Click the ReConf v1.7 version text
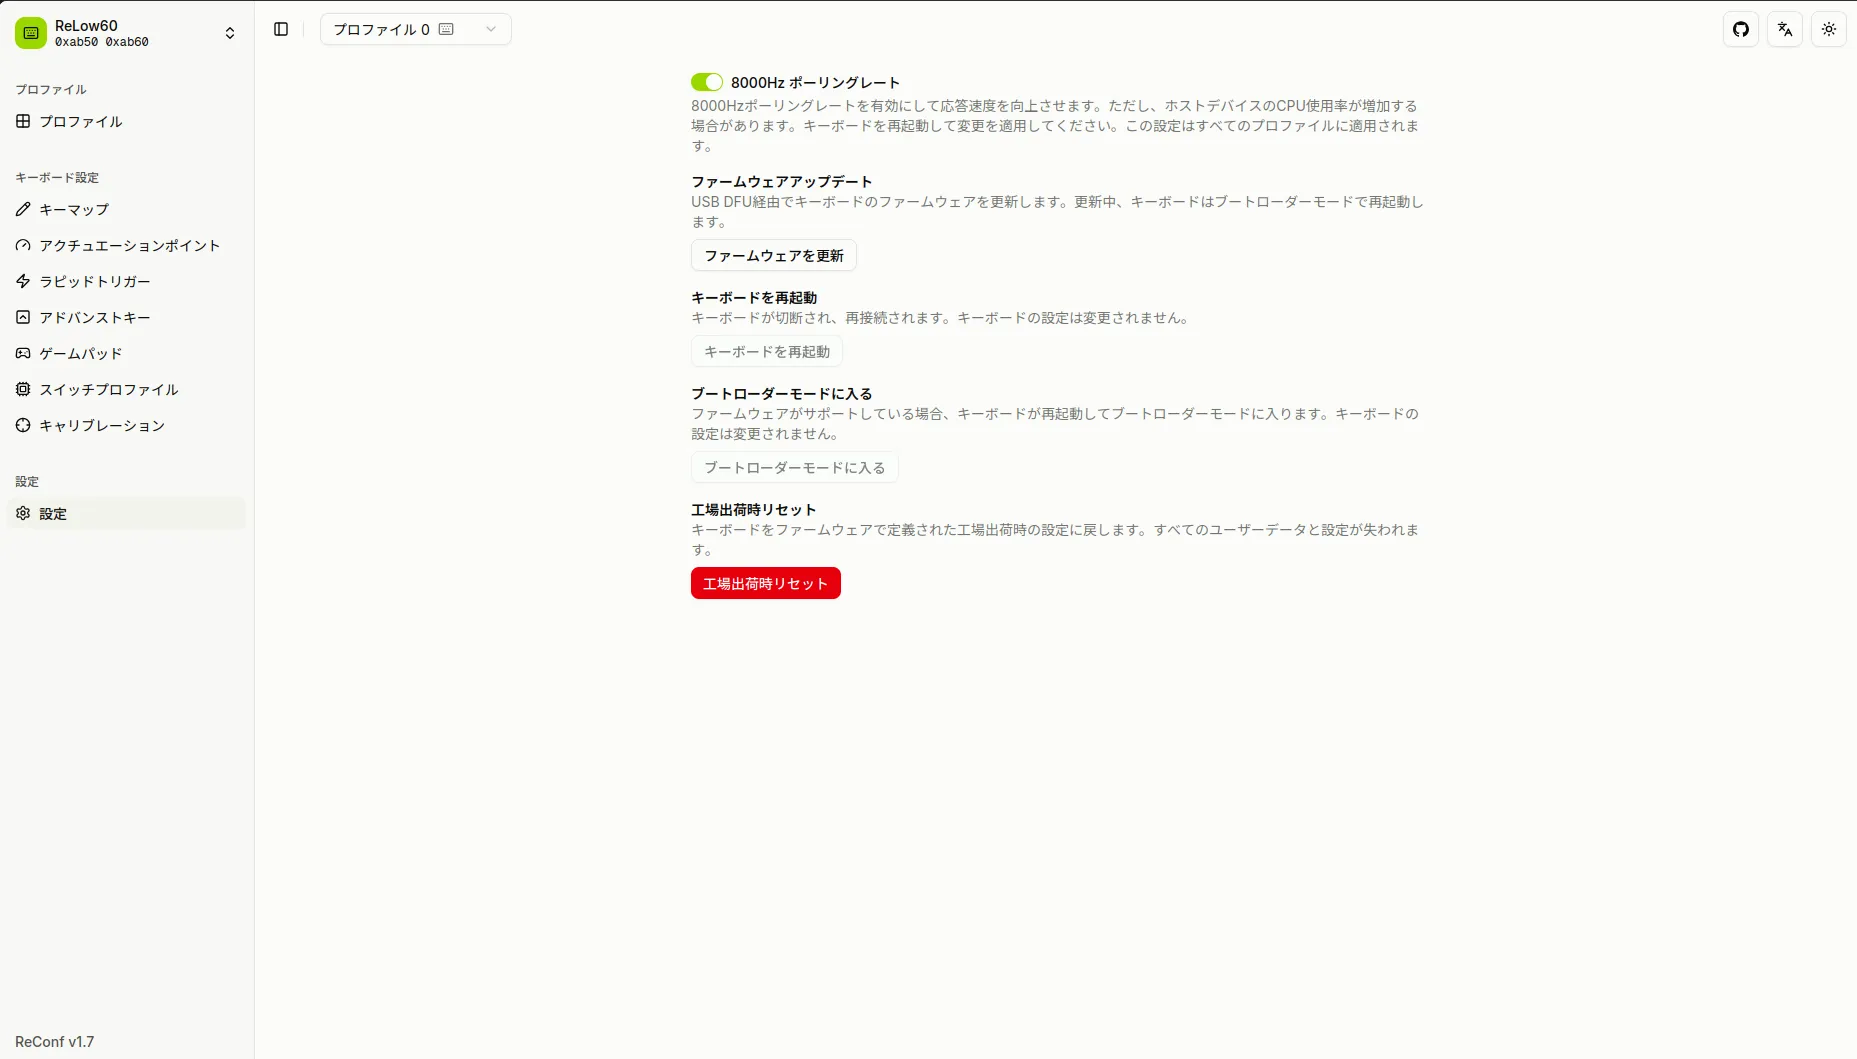 (55, 1041)
